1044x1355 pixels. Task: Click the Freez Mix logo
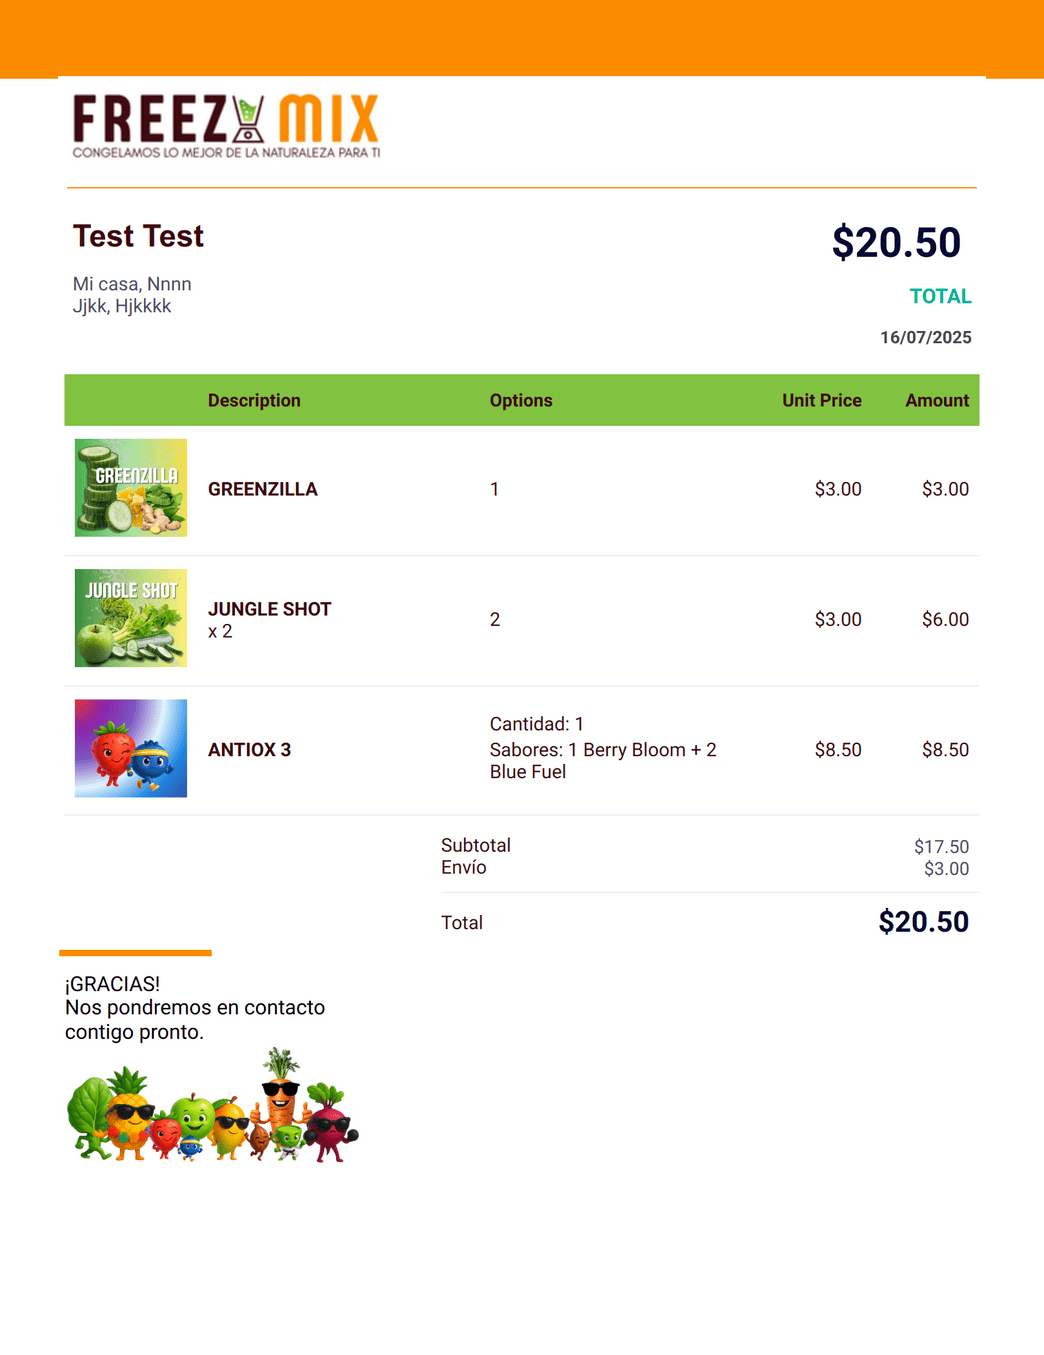click(226, 126)
